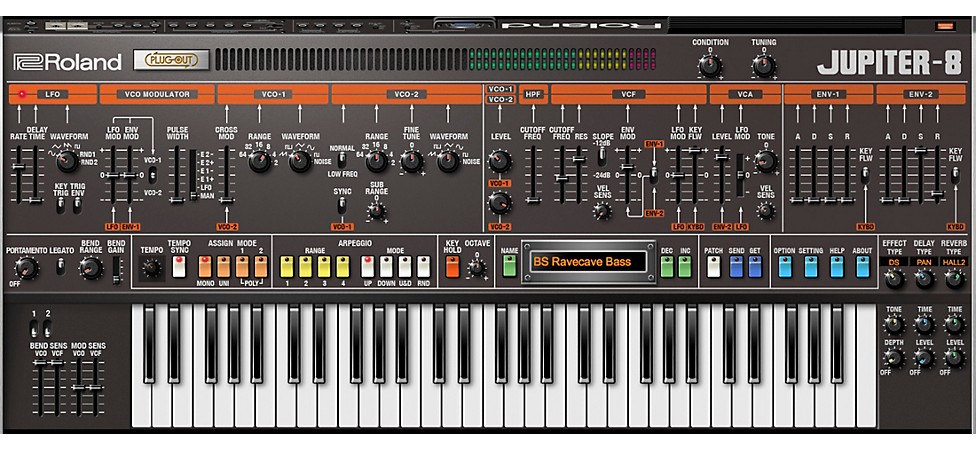This screenshot has height=450, width=976.
Task: Click the TEMPO knob
Action: pos(151,269)
